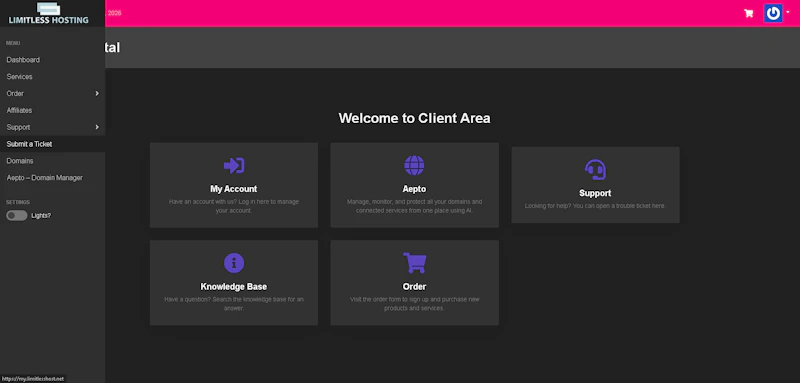800x383 pixels.
Task: Click the Order card title
Action: (x=414, y=287)
